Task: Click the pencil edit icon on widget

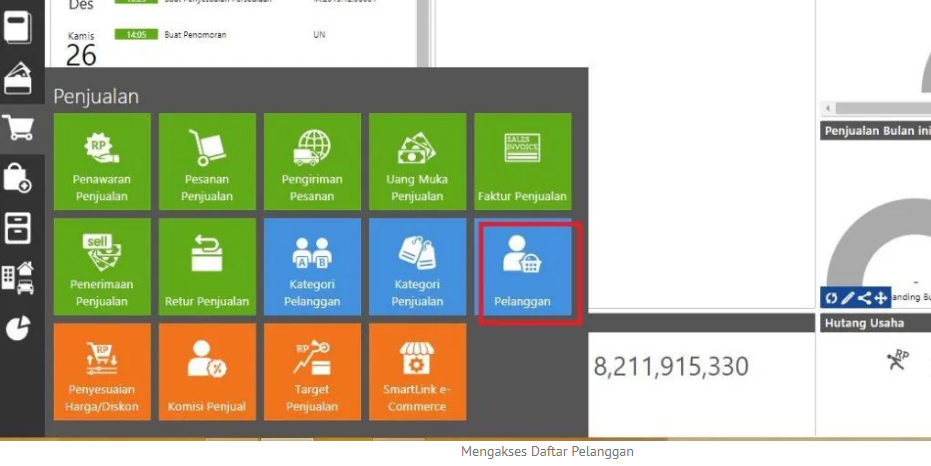Action: point(848,297)
